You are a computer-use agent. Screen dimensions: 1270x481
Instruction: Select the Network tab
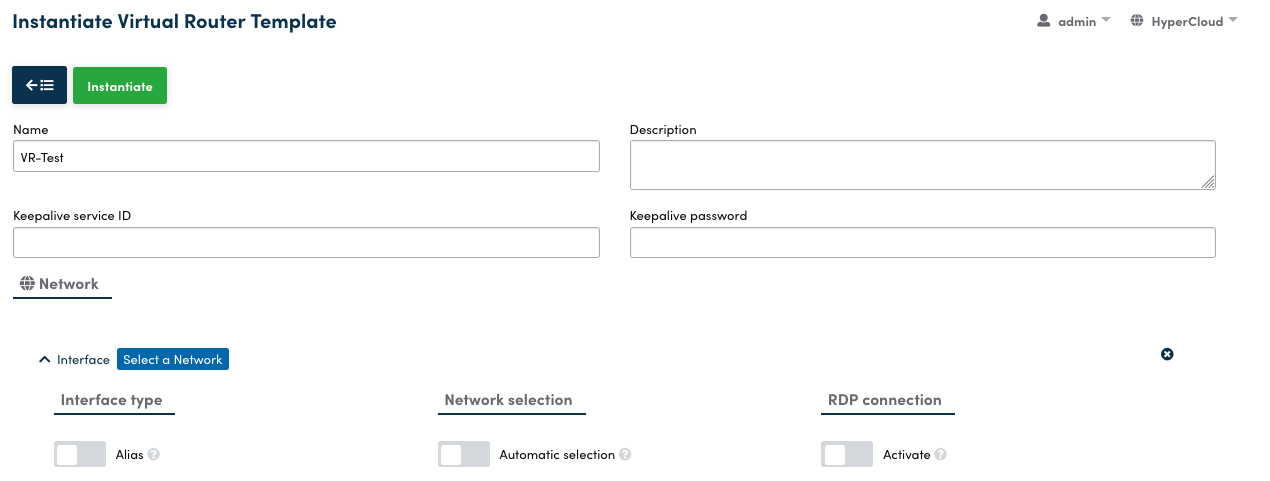61,284
